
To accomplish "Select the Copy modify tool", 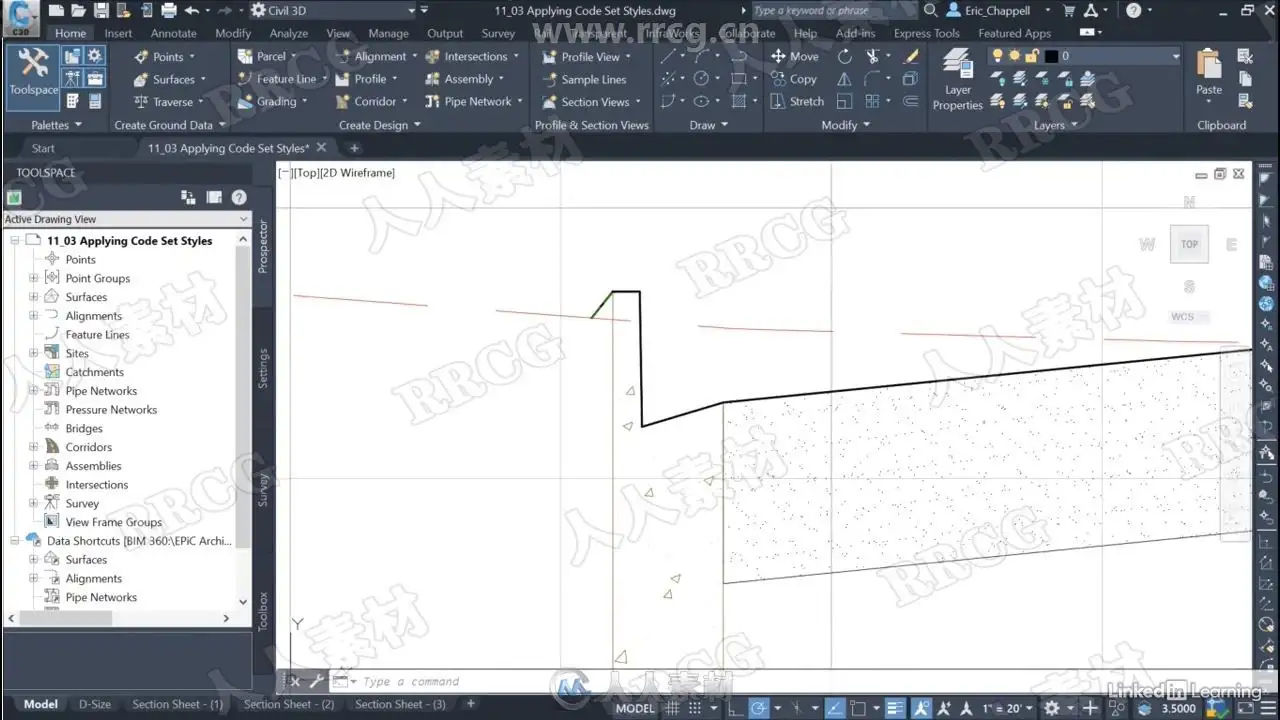I will (x=794, y=79).
